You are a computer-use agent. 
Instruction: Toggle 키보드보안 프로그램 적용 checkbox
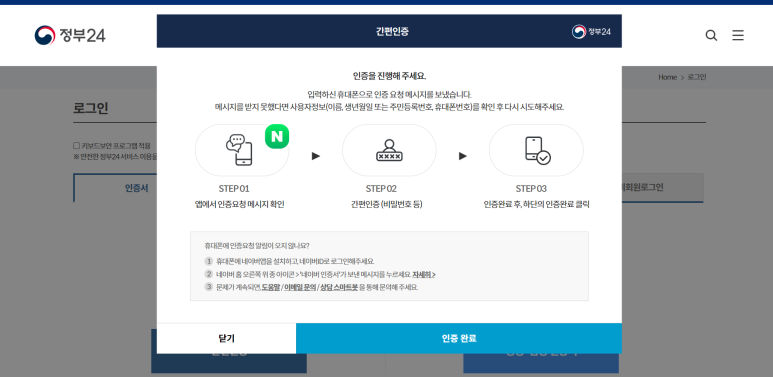pos(76,145)
